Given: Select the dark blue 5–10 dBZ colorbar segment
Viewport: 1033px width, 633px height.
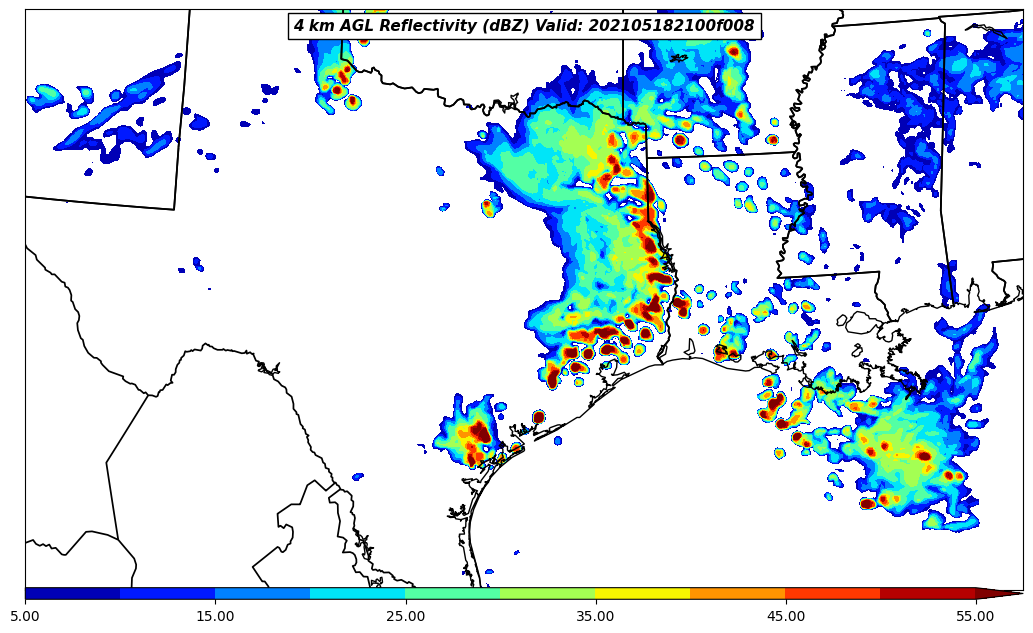Looking at the screenshot, I should coord(72,593).
